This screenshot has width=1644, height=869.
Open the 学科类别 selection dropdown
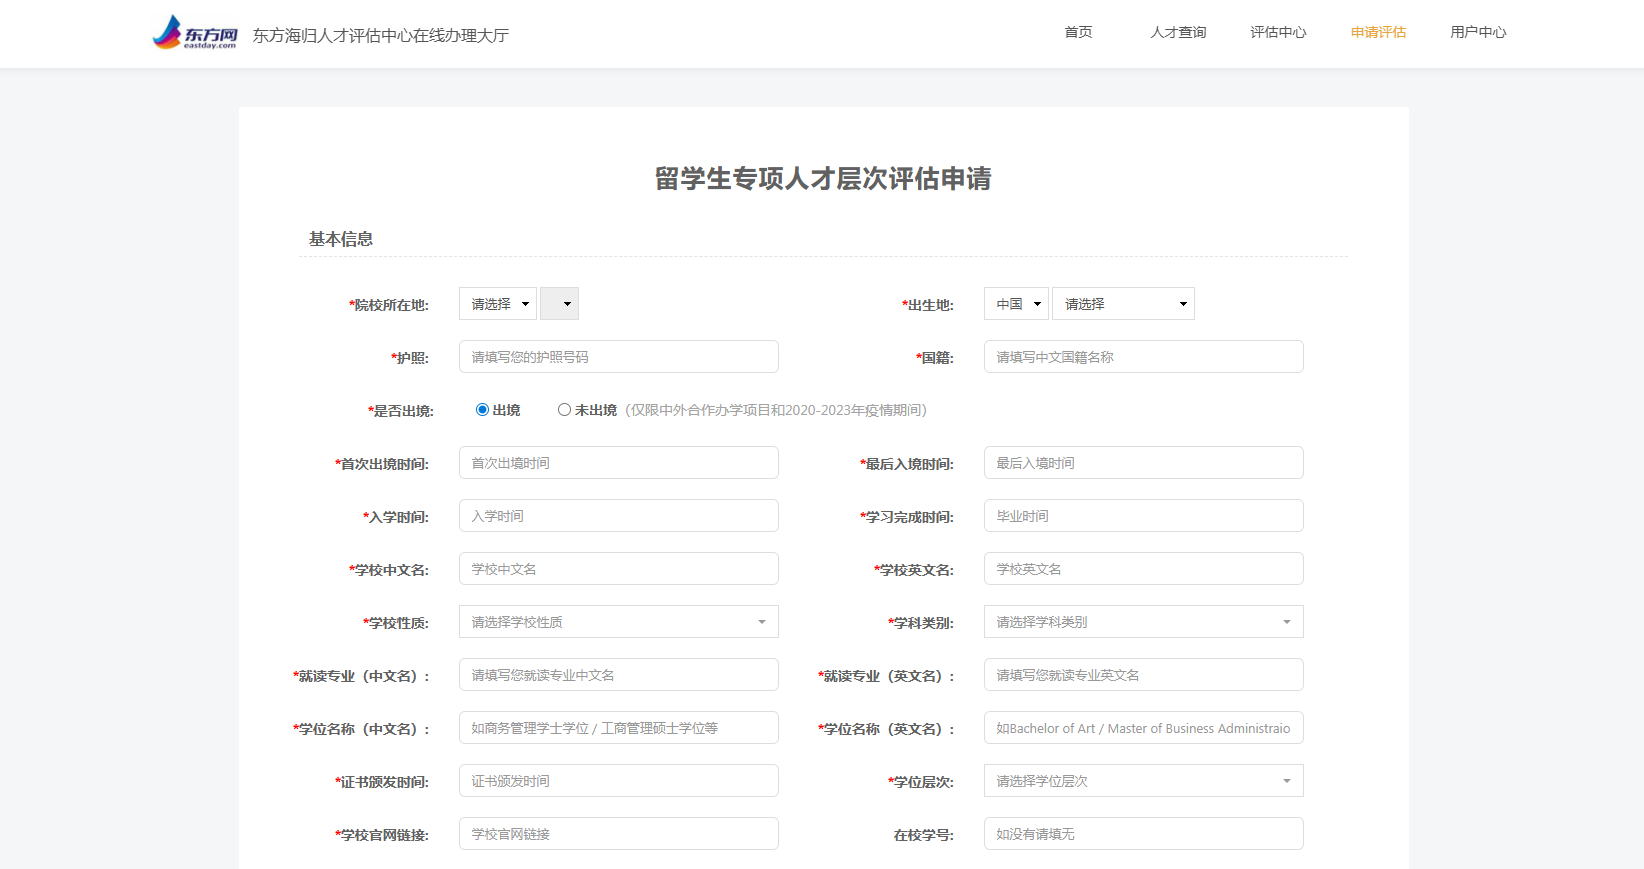(x=1143, y=622)
